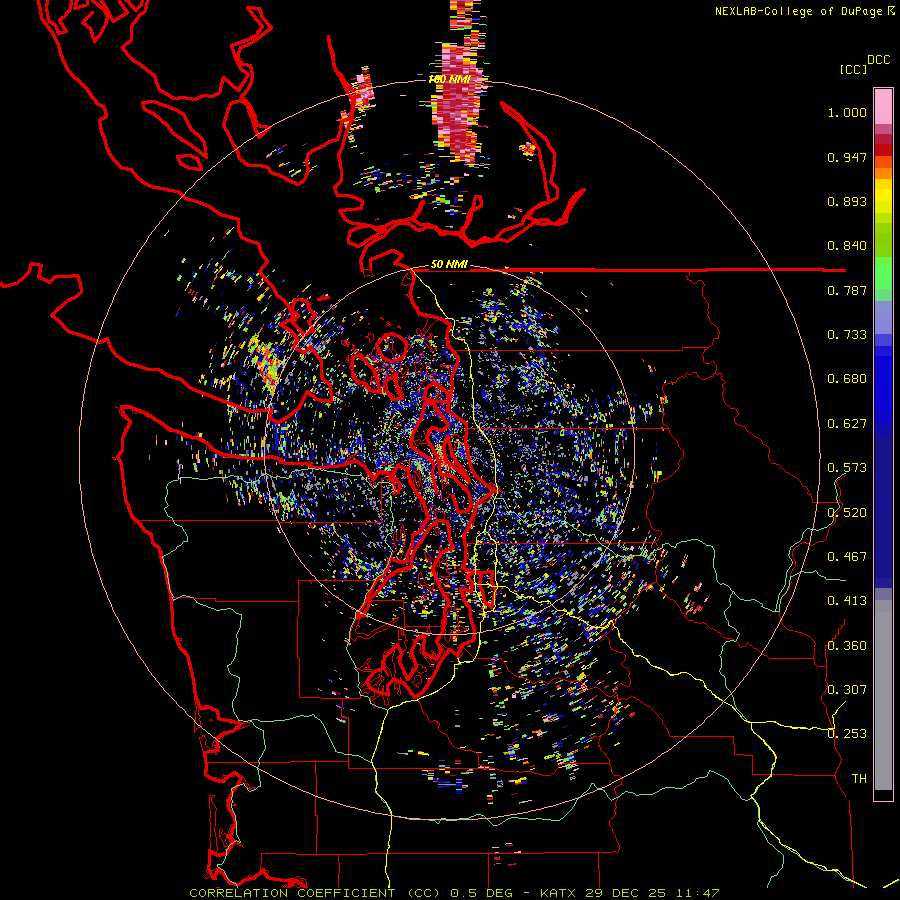Click the 1.000 value on the color scale

coord(847,112)
